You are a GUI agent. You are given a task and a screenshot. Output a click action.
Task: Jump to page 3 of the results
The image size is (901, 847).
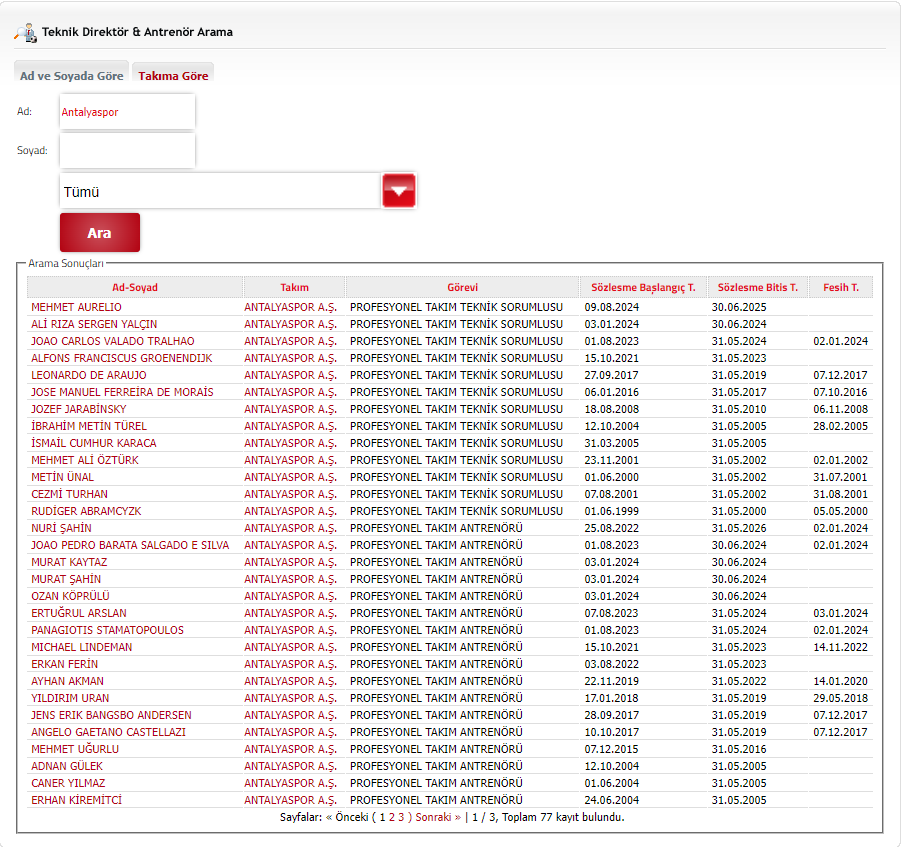(x=401, y=817)
